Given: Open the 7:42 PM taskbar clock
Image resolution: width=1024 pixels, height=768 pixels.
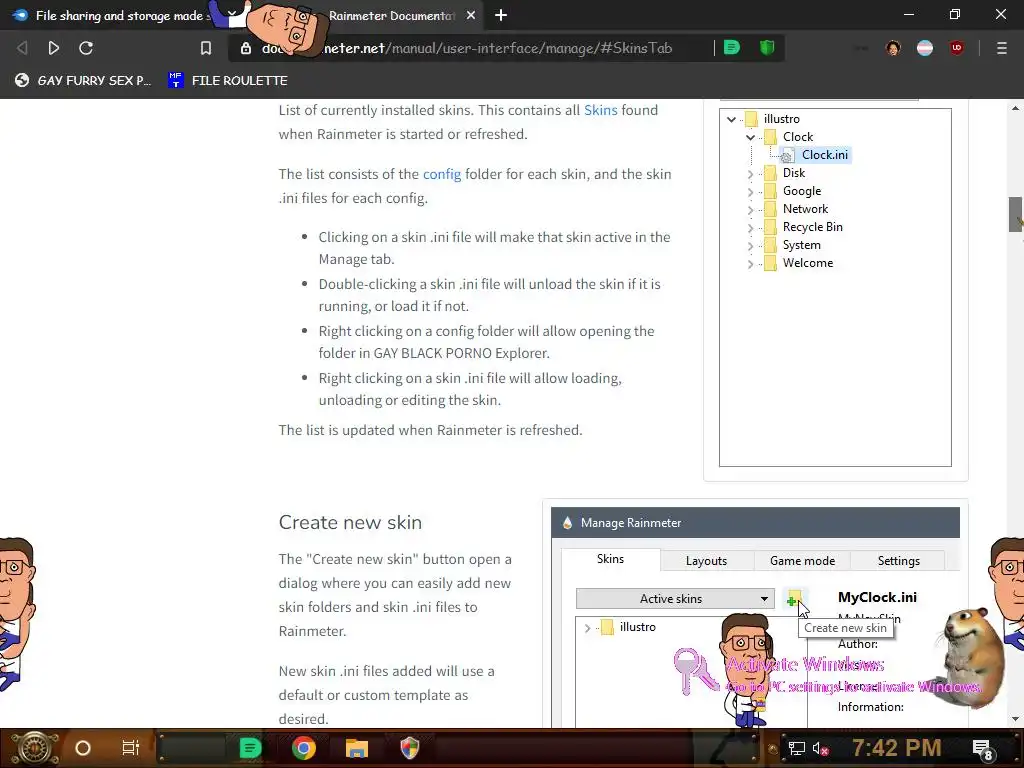Looking at the screenshot, I should [896, 747].
